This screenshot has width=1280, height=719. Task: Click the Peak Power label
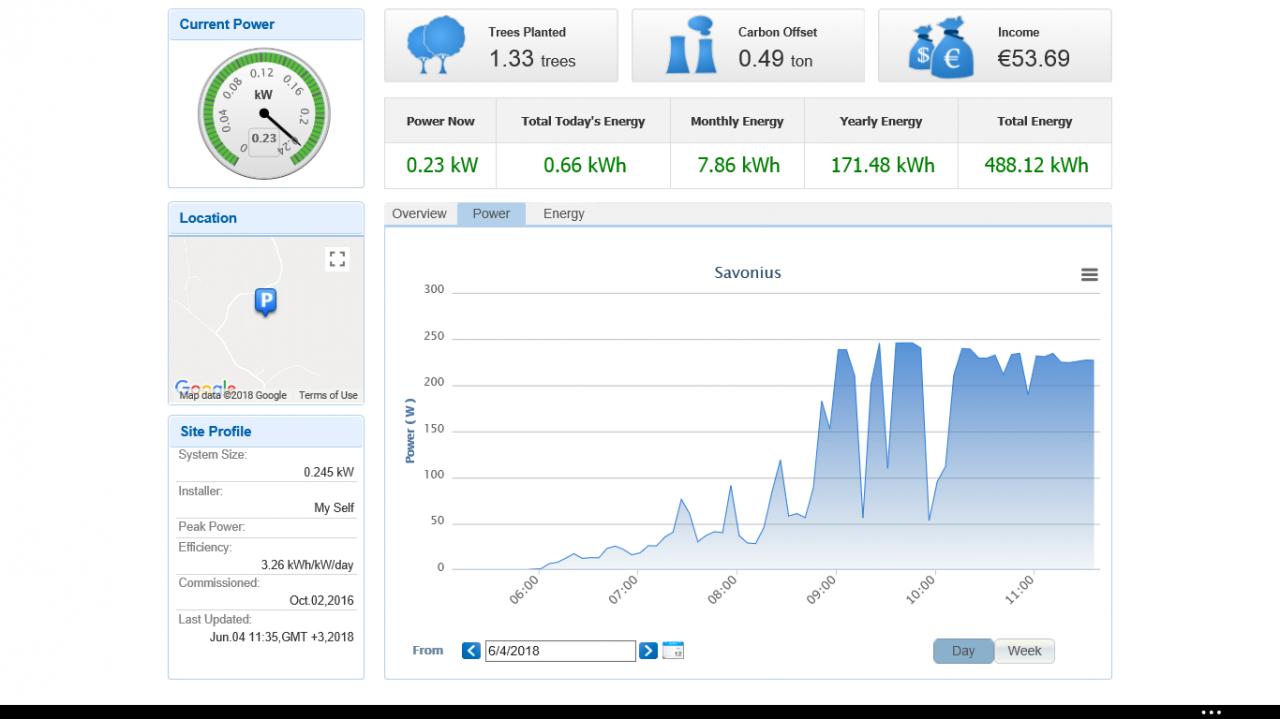[212, 527]
